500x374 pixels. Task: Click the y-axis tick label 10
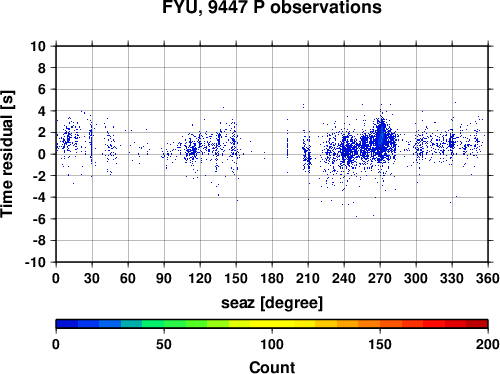click(x=38, y=46)
